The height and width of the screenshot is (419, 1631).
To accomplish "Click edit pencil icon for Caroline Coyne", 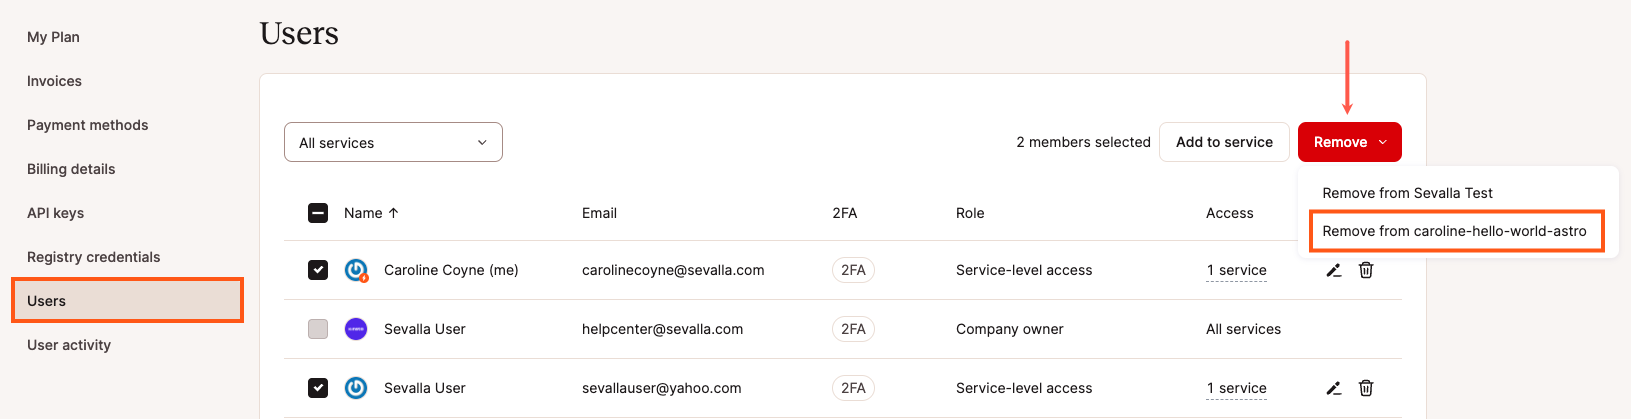I will pyautogui.click(x=1333, y=270).
